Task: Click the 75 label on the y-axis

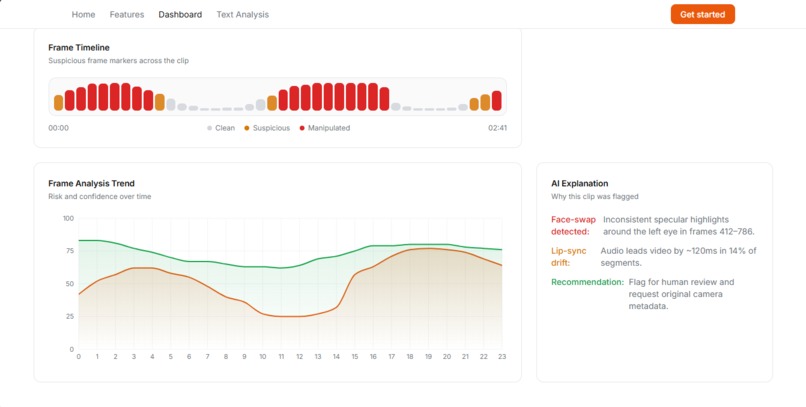Action: (70, 251)
